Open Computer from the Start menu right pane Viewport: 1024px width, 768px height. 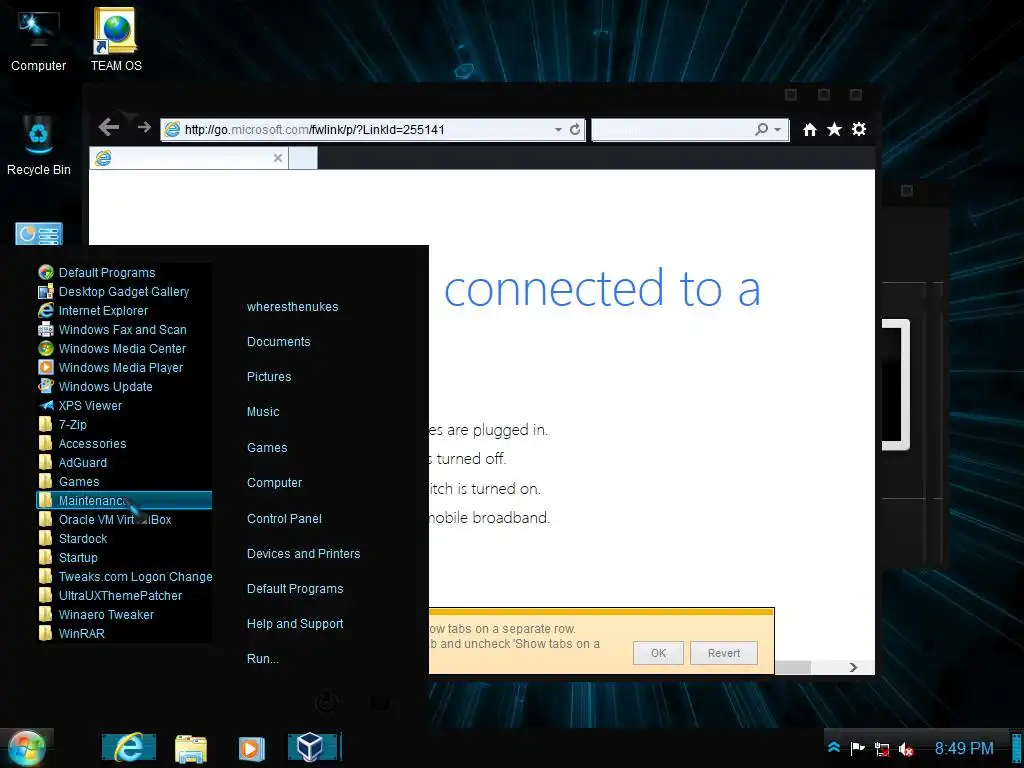coord(274,483)
